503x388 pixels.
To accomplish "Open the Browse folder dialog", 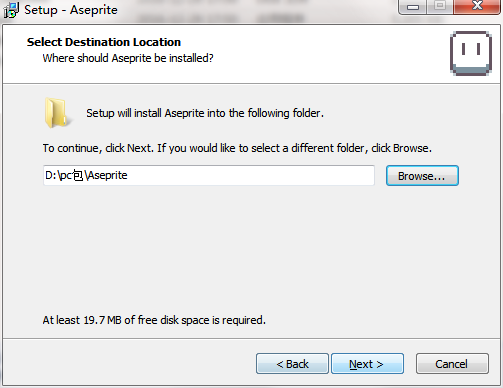I will coord(422,176).
